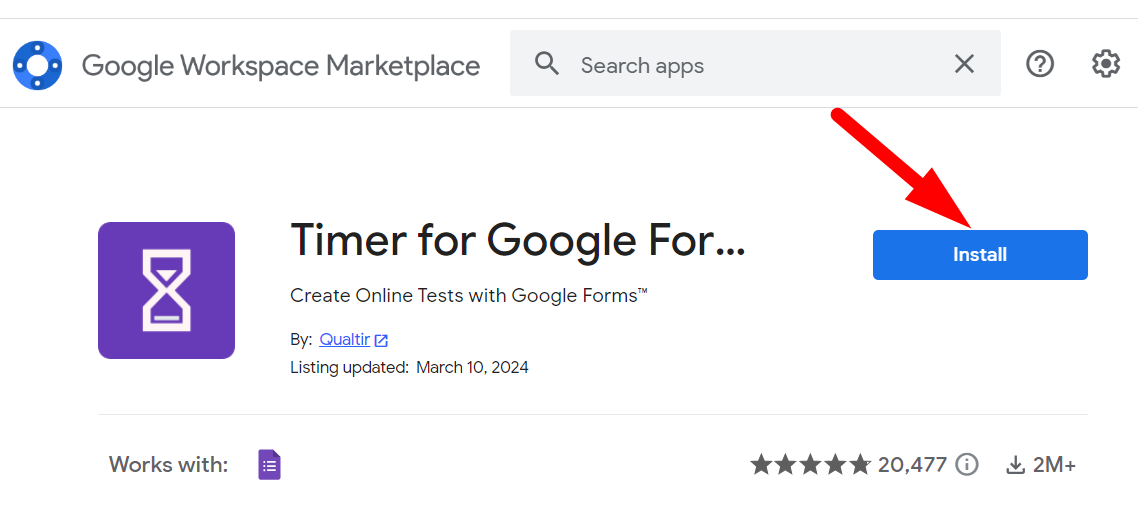This screenshot has height=511, width=1138.
Task: Click the external link icon beside Qualtir
Action: [381, 341]
